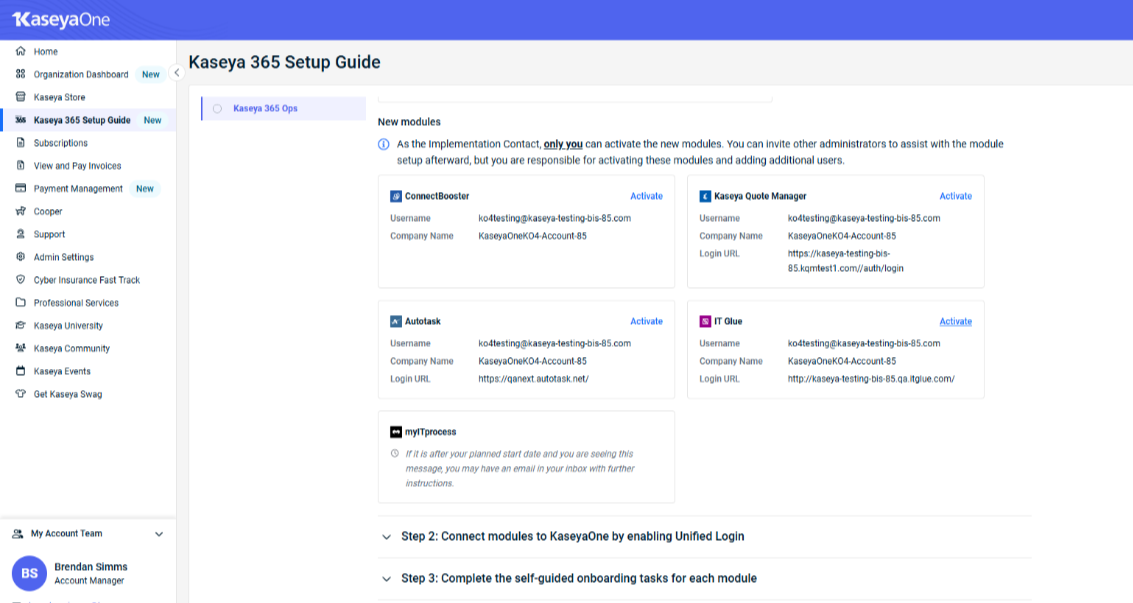Click the Get Kaseya Swag shirt icon
The width and height of the screenshot is (1133, 603).
click(x=20, y=394)
